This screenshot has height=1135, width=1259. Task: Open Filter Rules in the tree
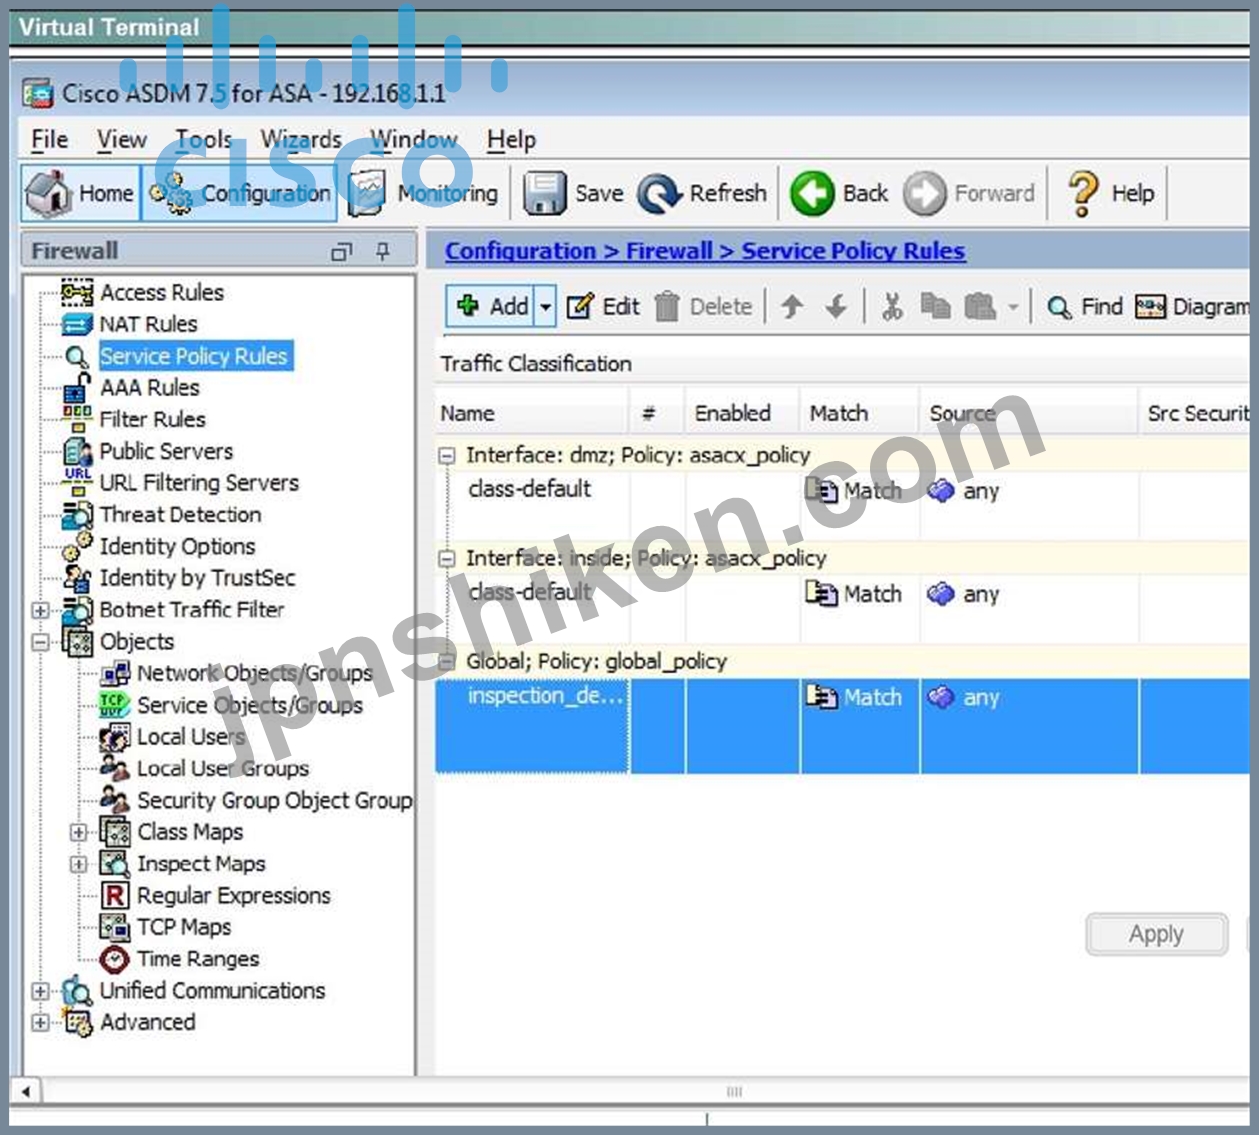click(x=153, y=419)
